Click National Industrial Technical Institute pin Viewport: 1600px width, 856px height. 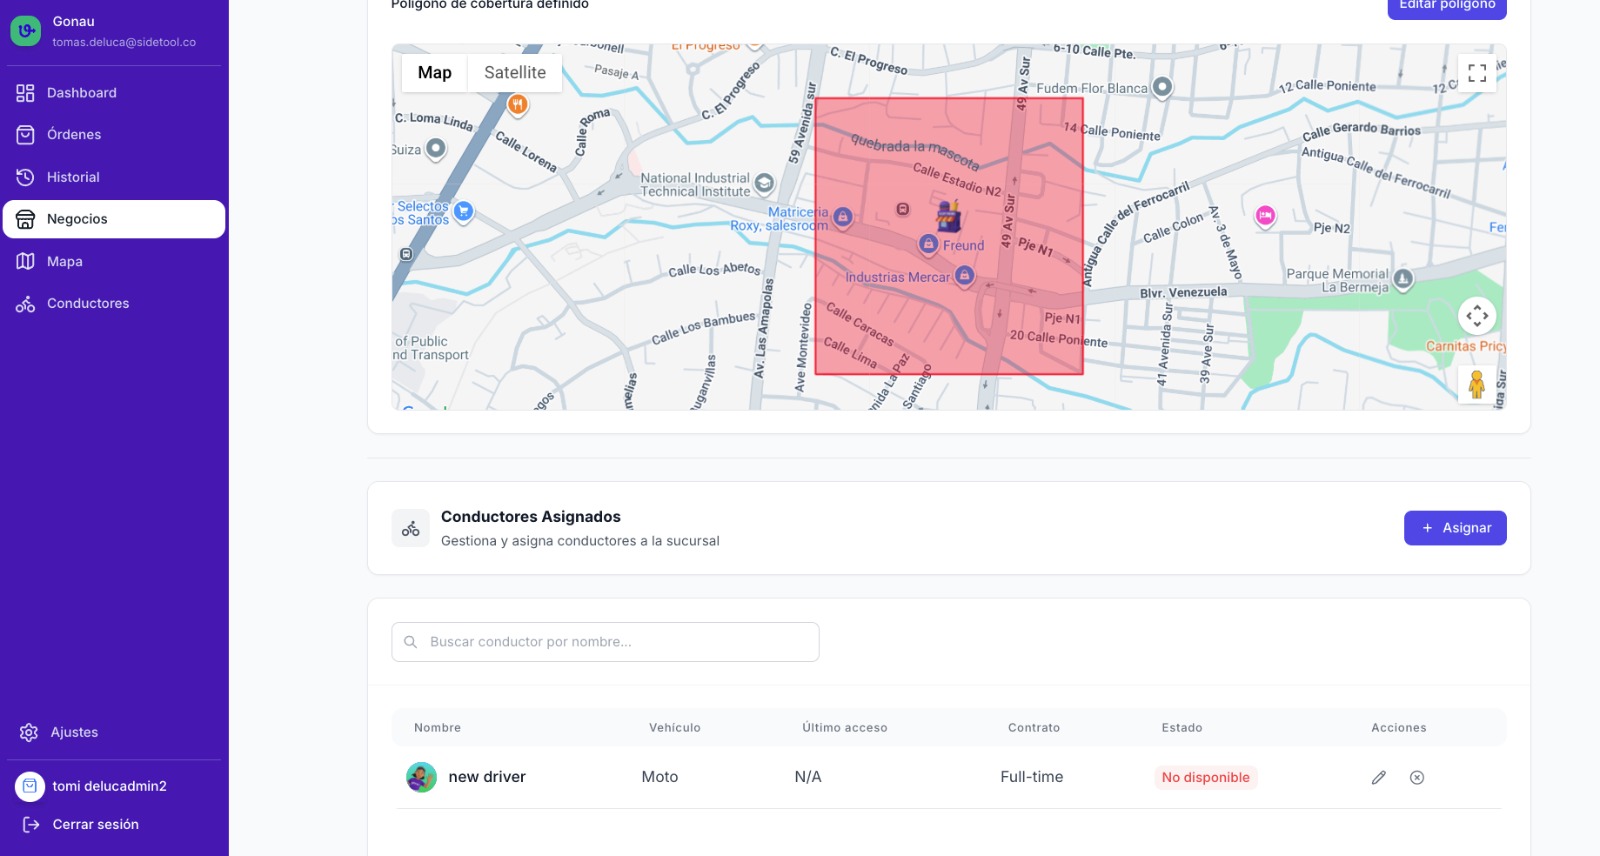(765, 183)
